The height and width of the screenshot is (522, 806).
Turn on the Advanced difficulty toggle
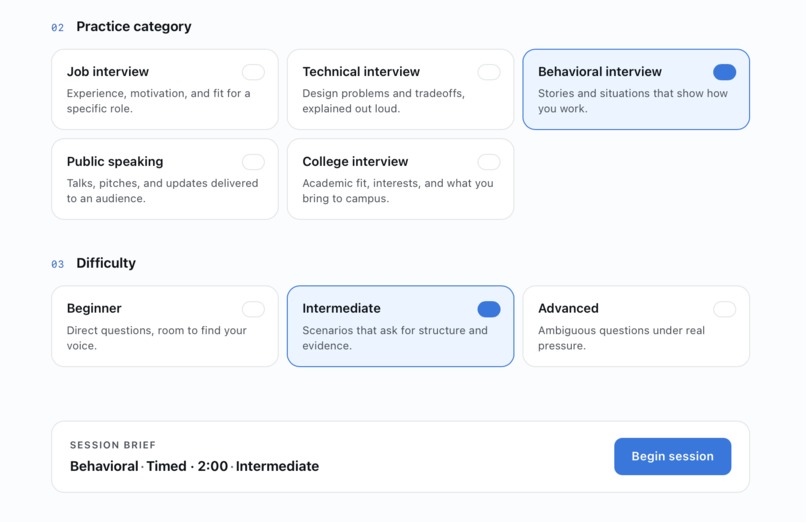pyautogui.click(x=724, y=309)
